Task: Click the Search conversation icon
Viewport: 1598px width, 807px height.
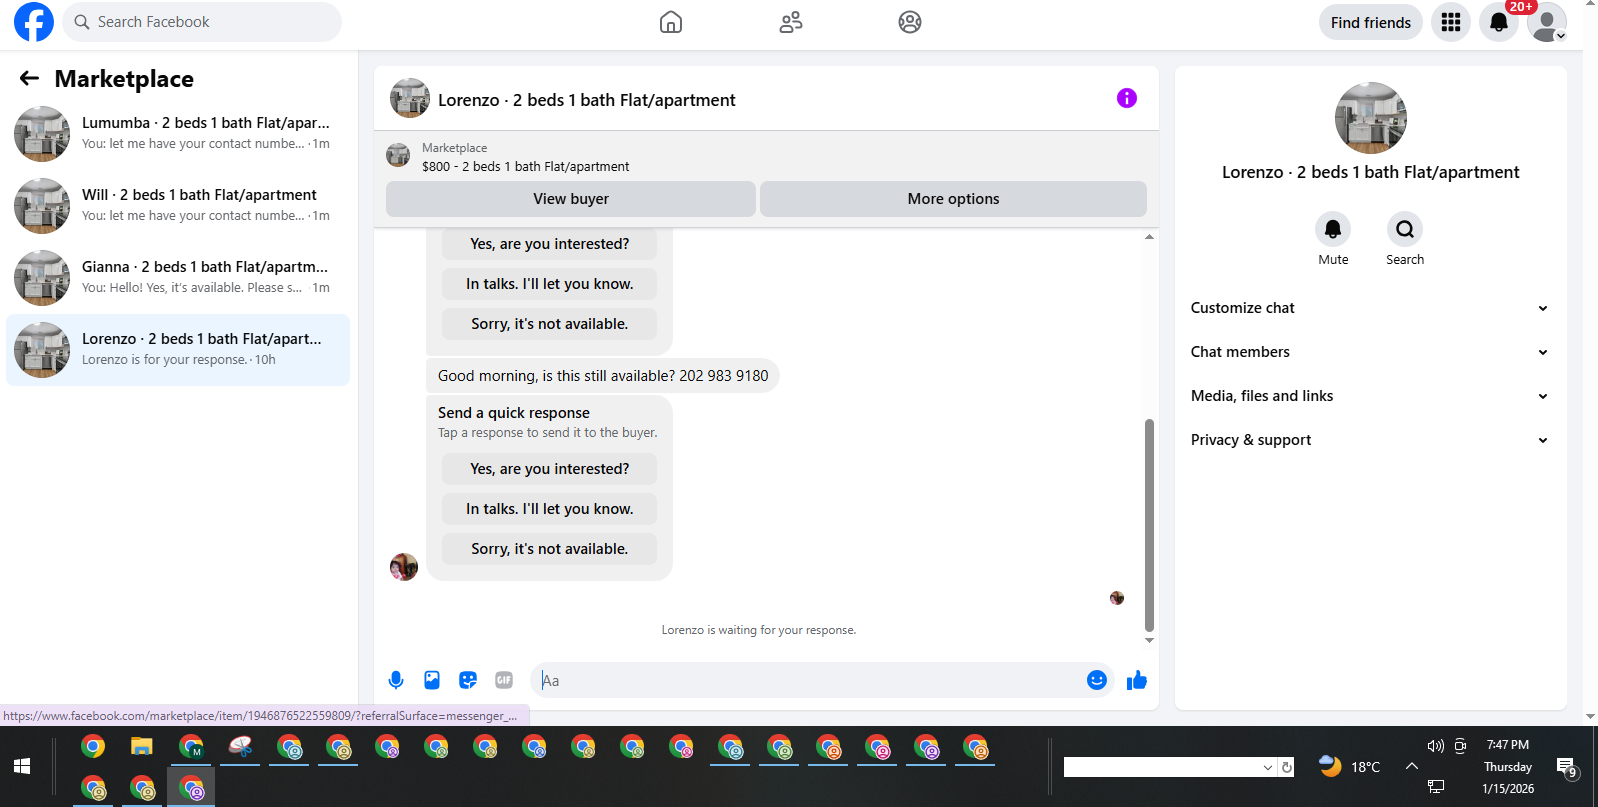Action: [x=1405, y=229]
